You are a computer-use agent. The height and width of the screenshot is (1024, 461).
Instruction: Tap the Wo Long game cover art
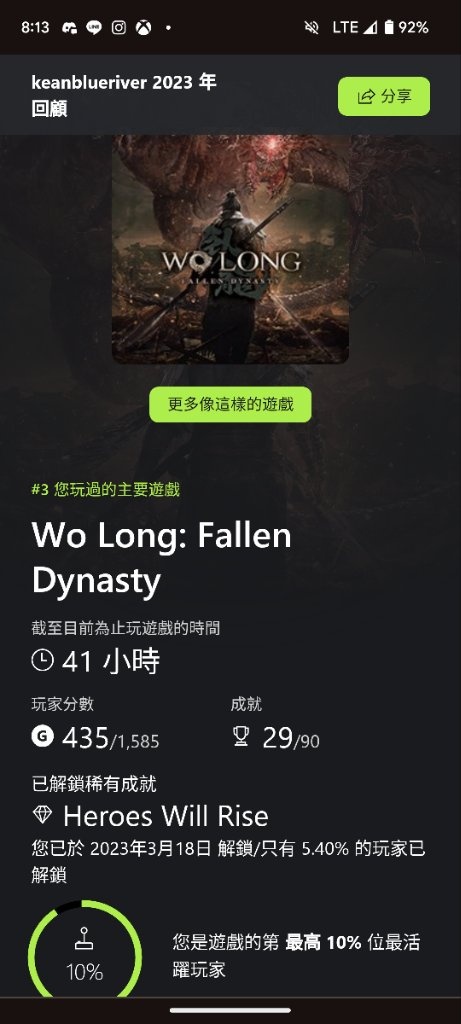[x=230, y=249]
